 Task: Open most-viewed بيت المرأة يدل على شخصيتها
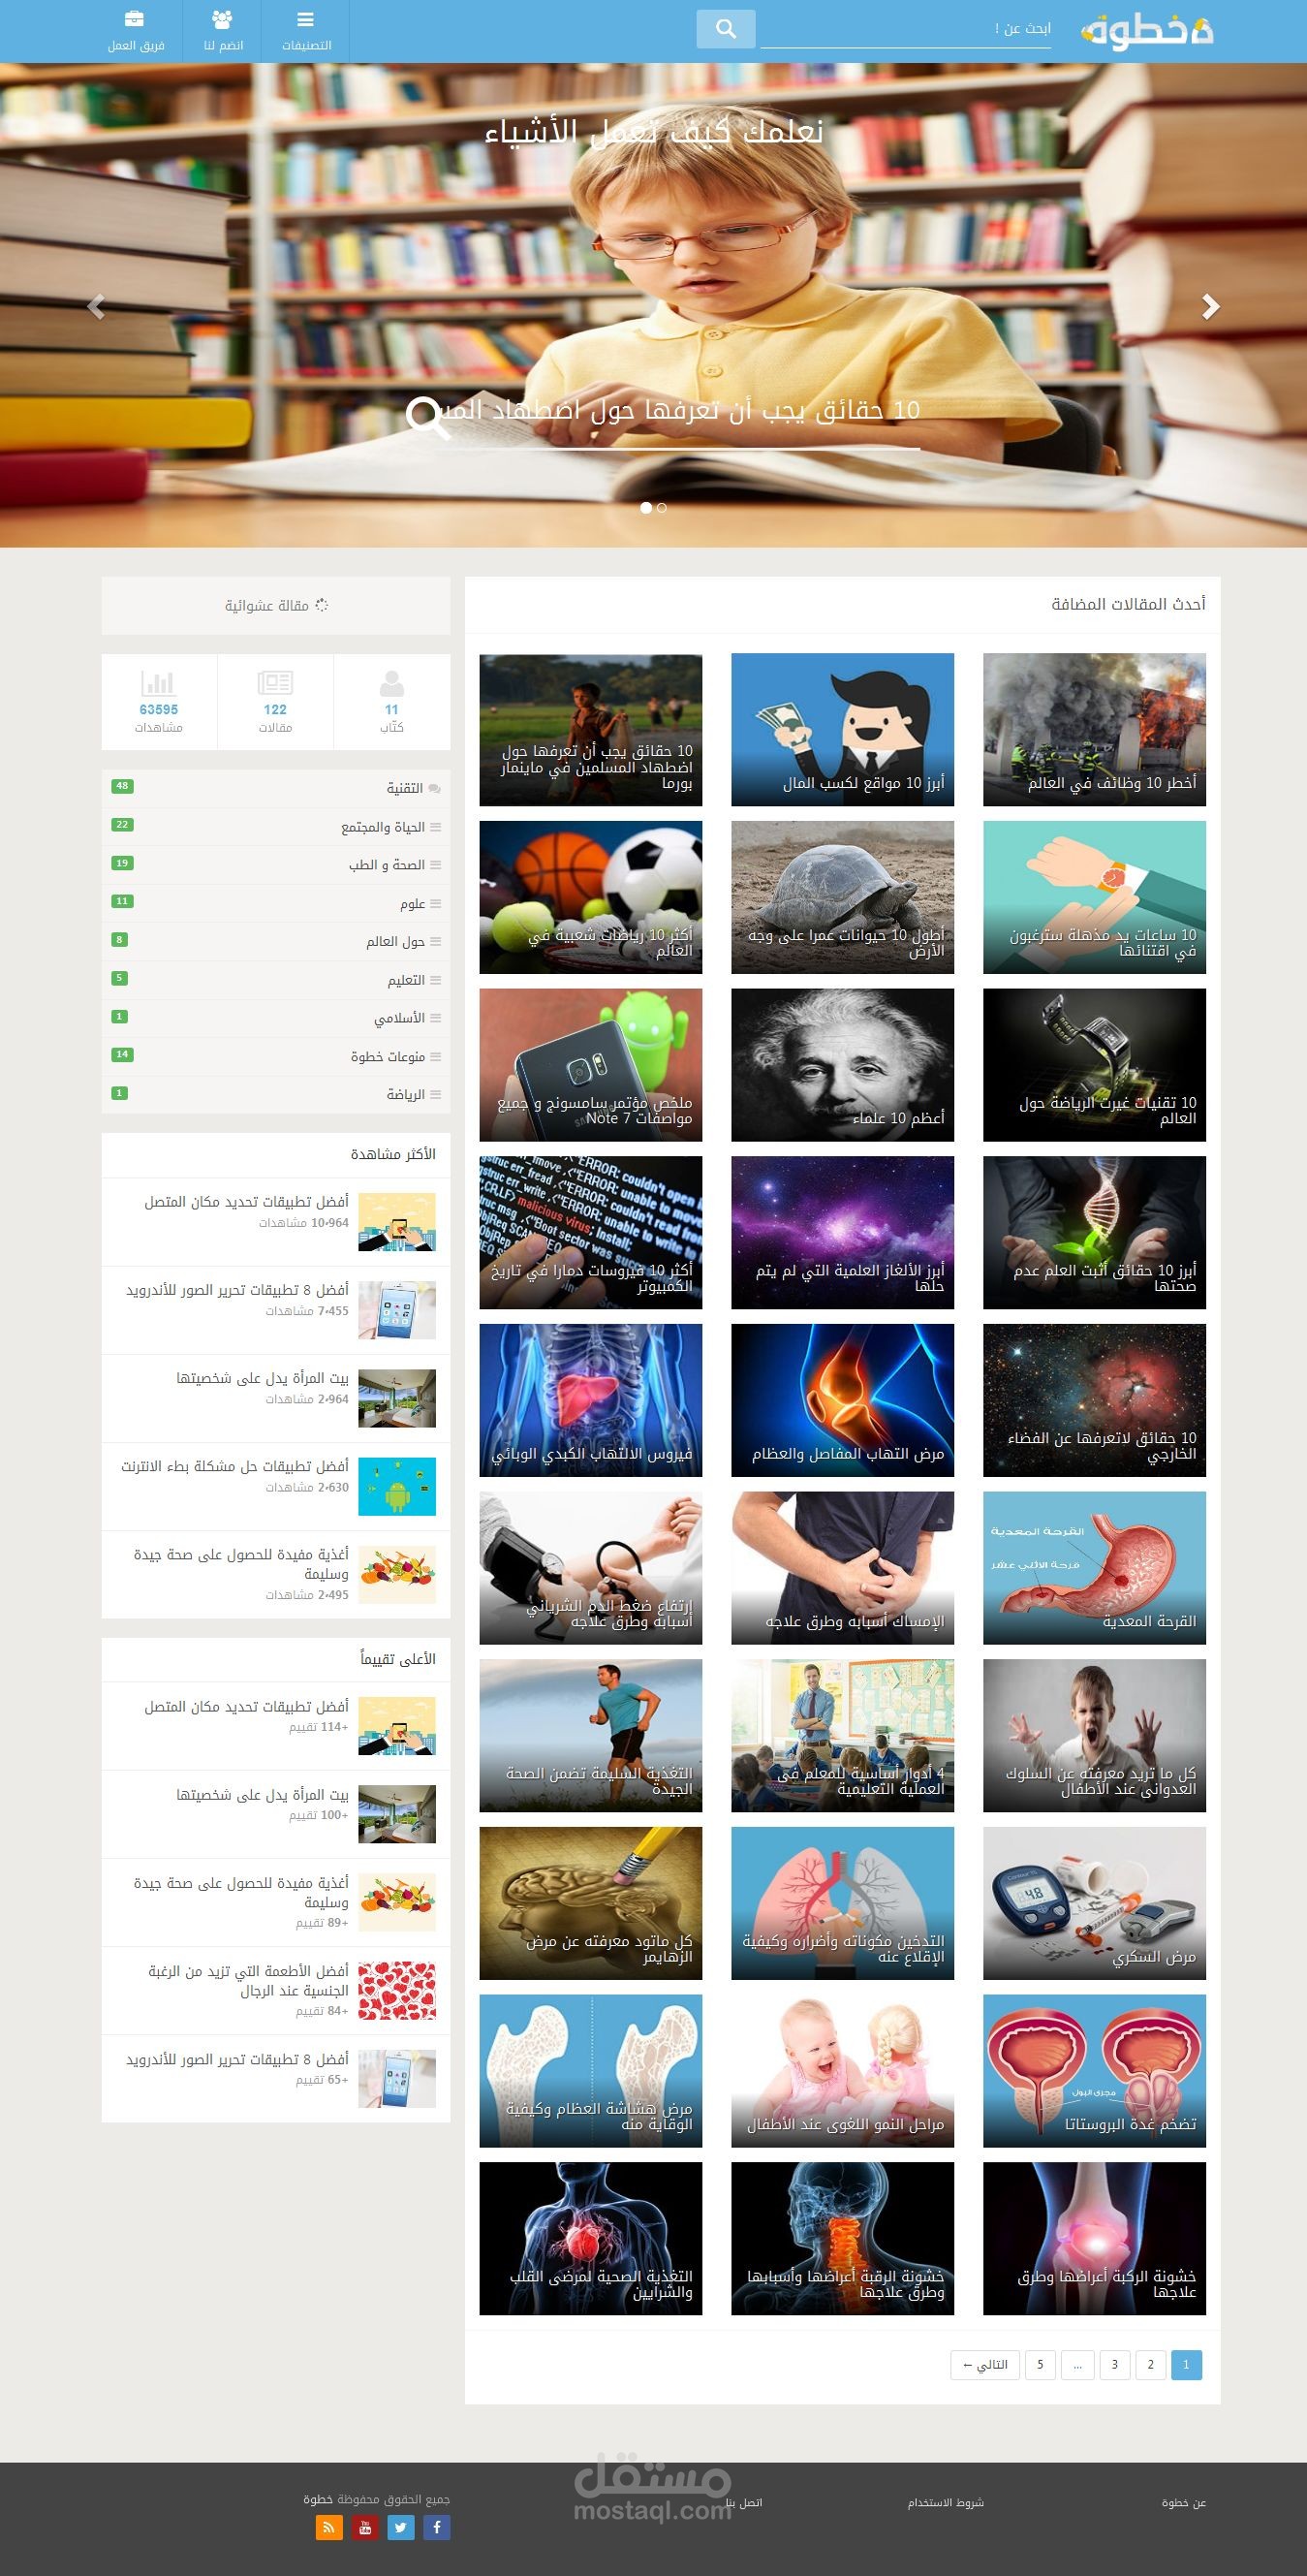pos(262,1378)
